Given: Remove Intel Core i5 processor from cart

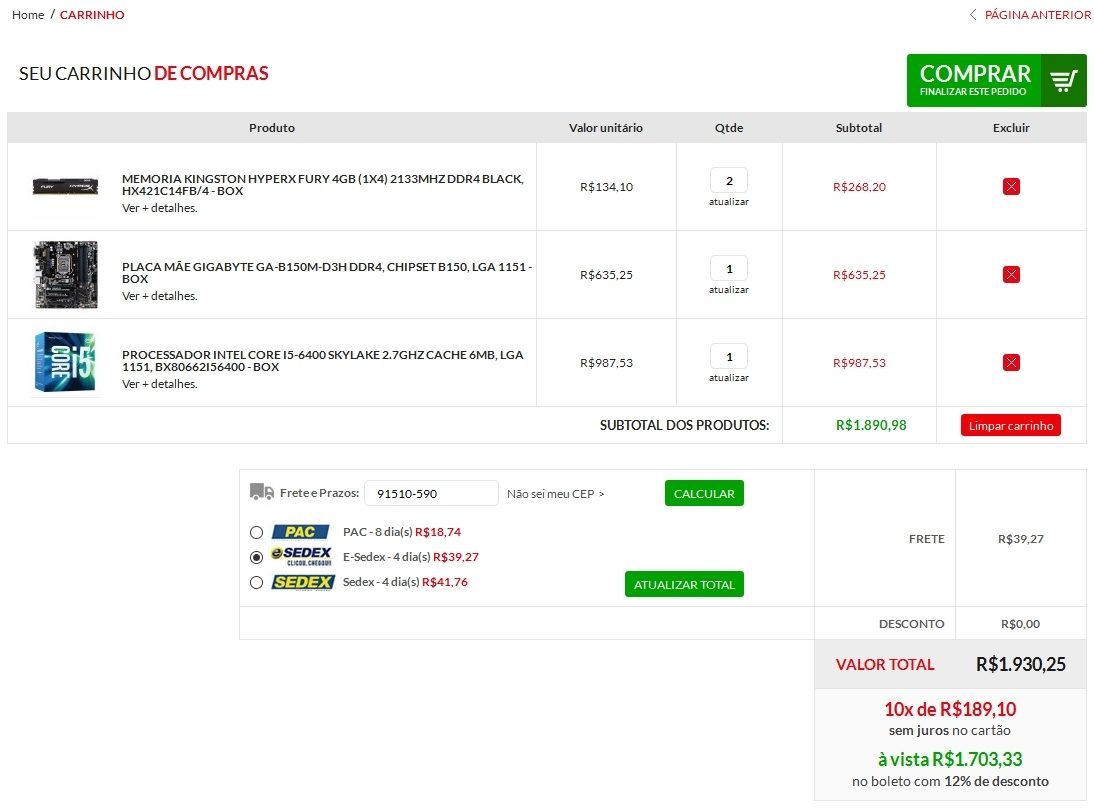Looking at the screenshot, I should [x=1011, y=362].
